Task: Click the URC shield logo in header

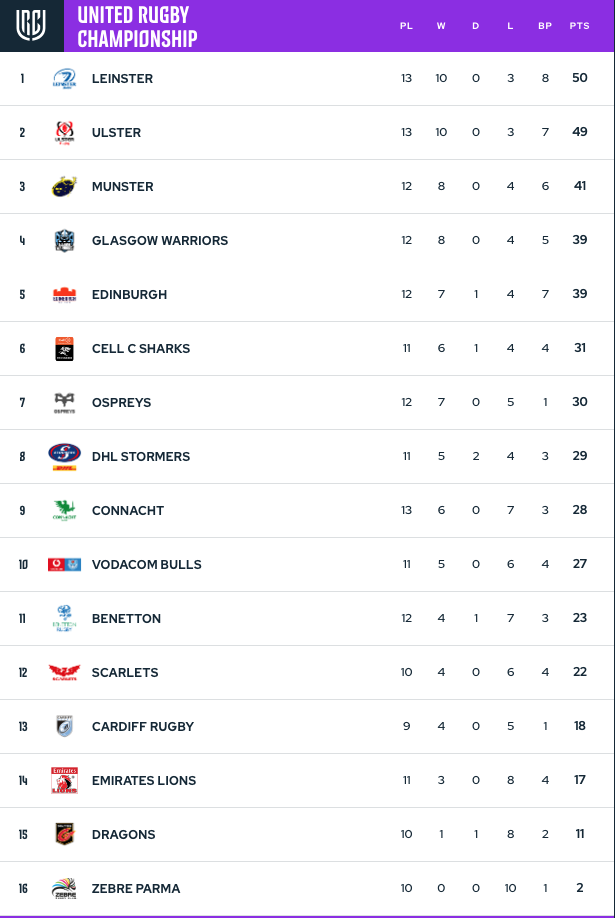Action: pyautogui.click(x=30, y=26)
